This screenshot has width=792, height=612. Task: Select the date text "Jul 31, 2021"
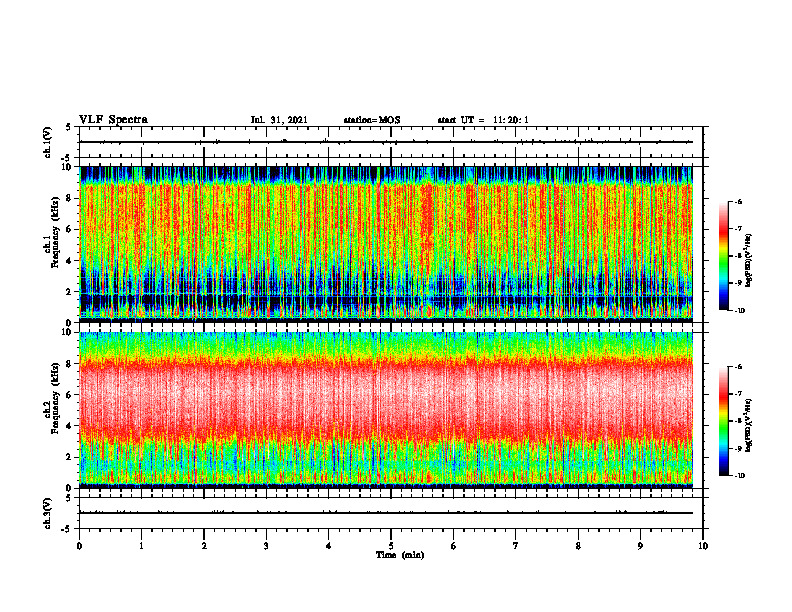coord(279,120)
